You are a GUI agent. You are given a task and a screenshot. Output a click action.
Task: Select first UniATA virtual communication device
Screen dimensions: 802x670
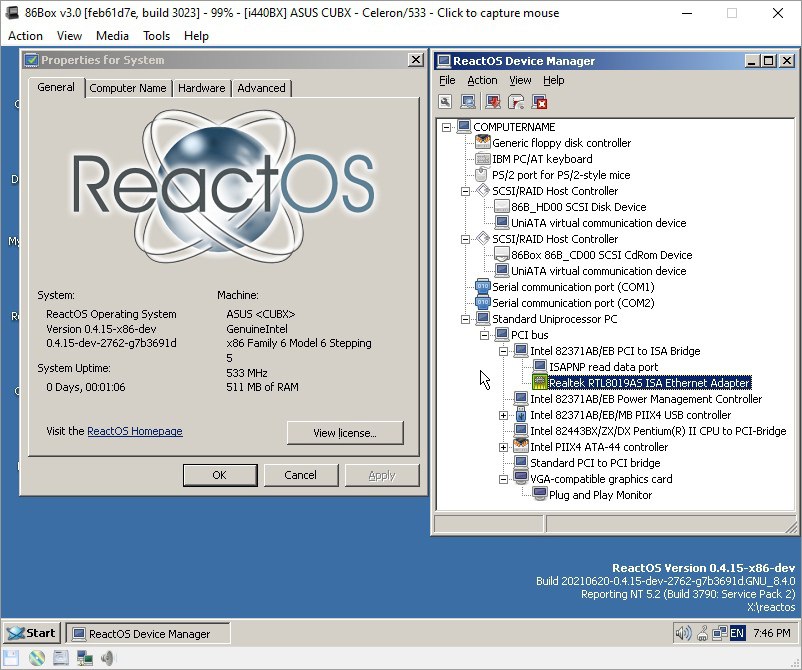point(598,222)
